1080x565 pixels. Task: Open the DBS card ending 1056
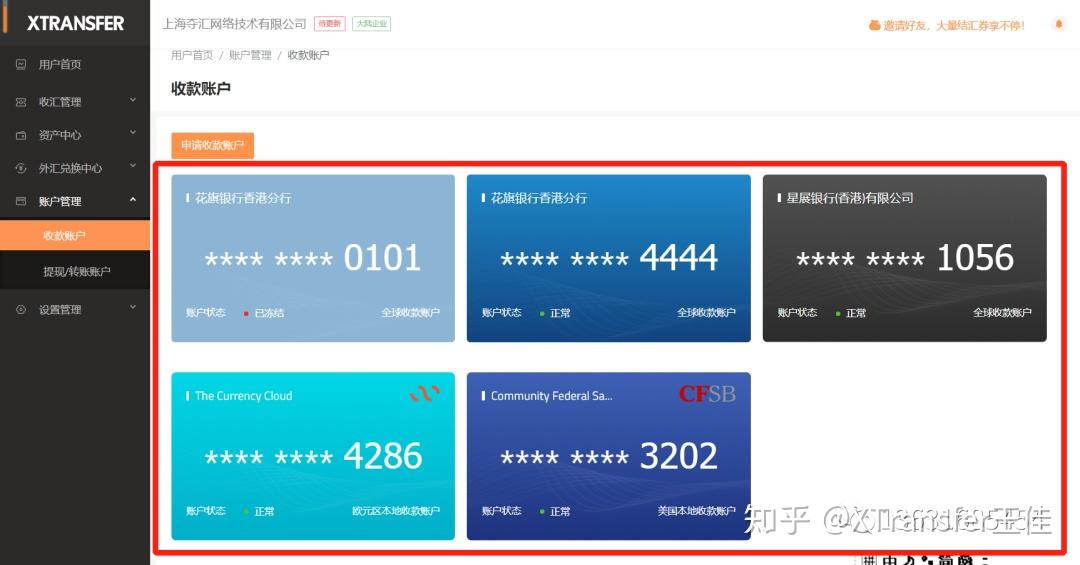click(904, 258)
